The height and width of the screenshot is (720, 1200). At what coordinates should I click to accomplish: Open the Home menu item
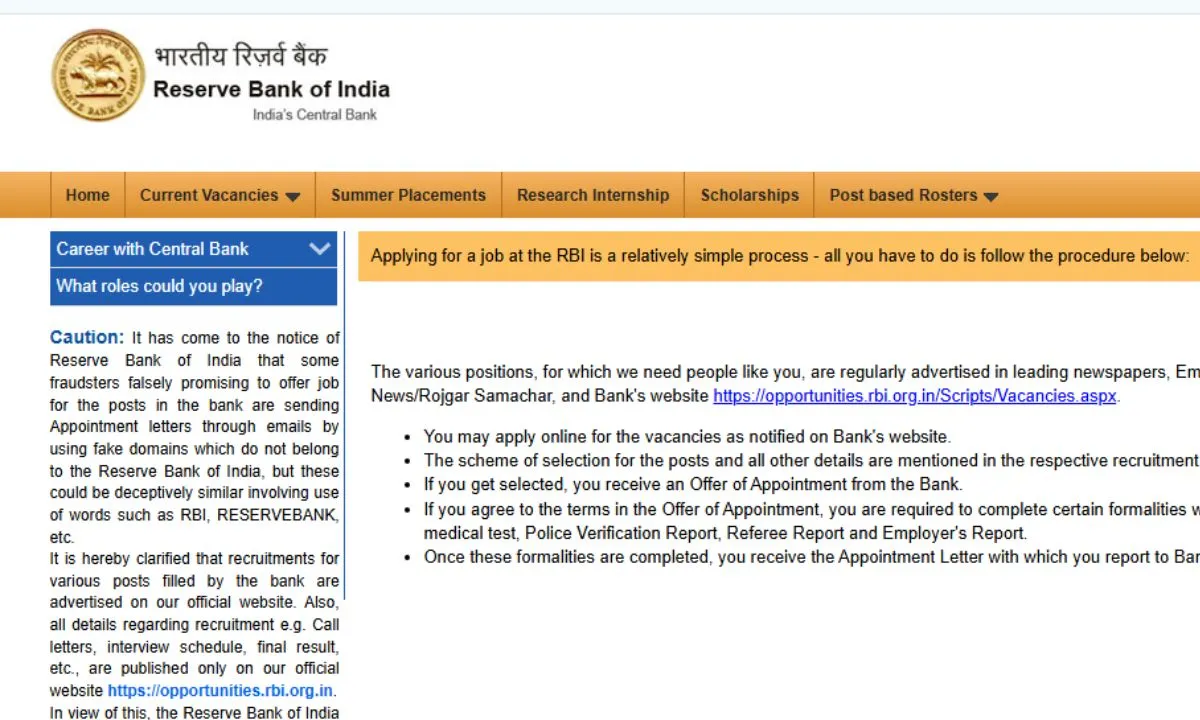pos(88,195)
